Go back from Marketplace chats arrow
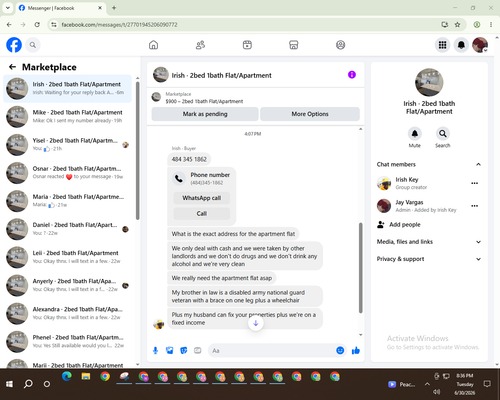This screenshot has height=400, width=500. click(x=12, y=67)
